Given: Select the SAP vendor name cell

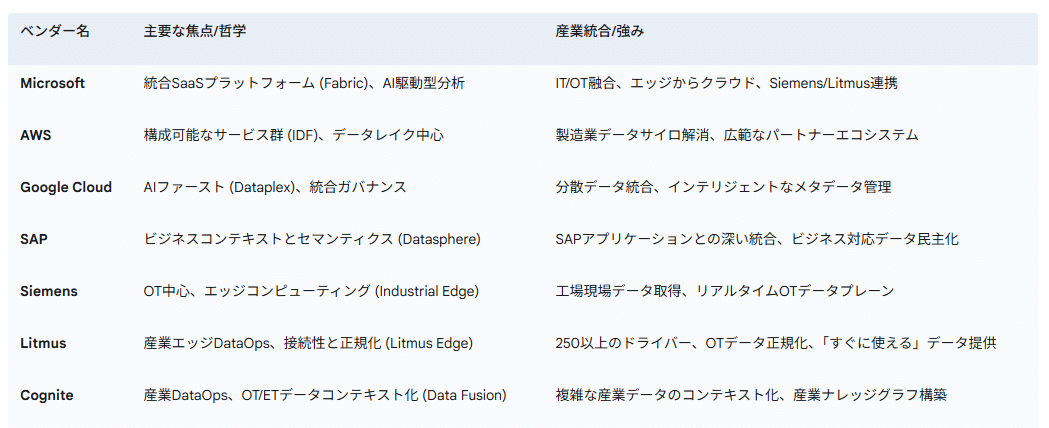Looking at the screenshot, I should pyautogui.click(x=33, y=239).
